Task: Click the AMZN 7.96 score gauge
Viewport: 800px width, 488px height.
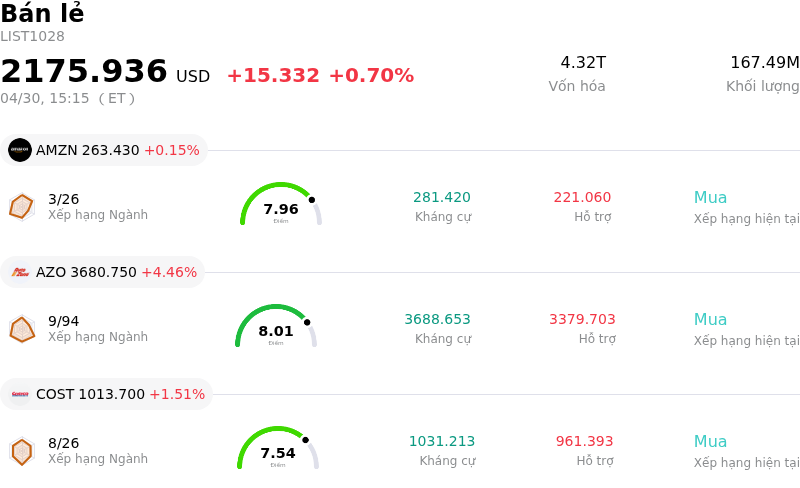Action: [x=280, y=206]
